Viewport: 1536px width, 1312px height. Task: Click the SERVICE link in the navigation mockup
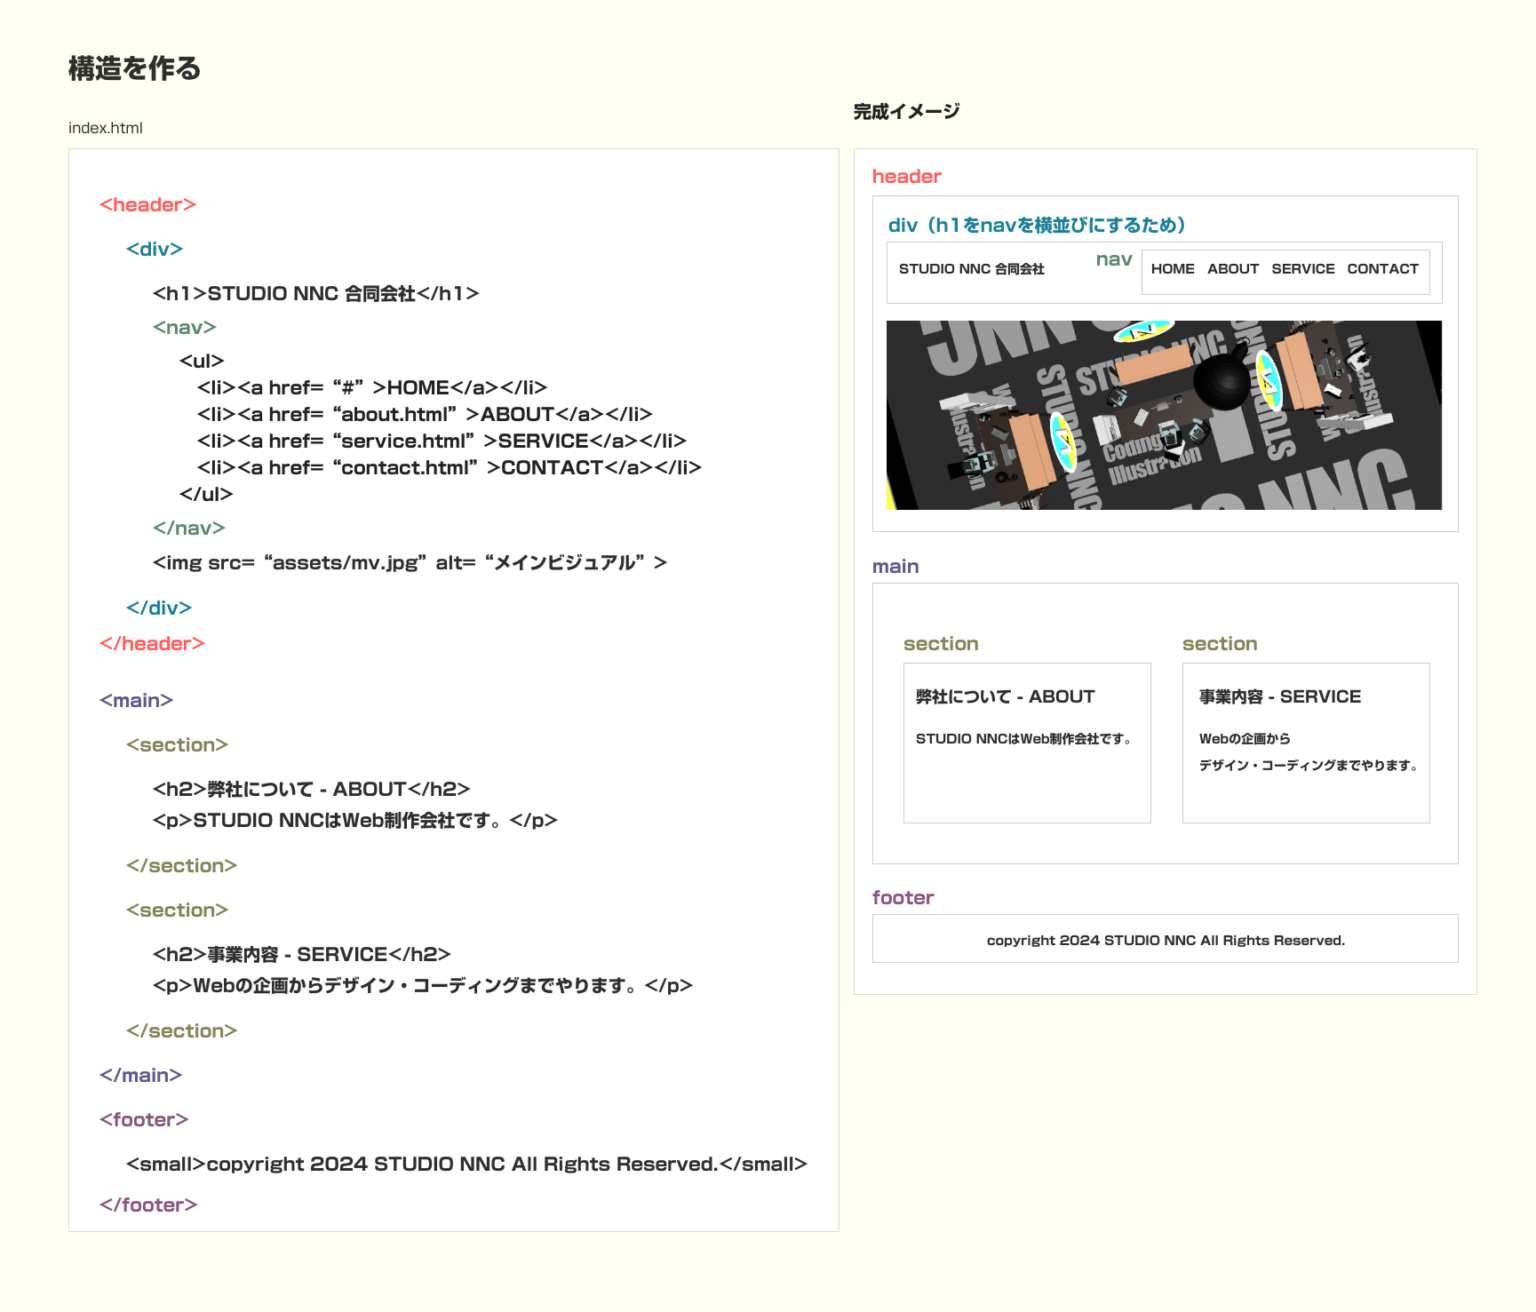(x=1303, y=269)
